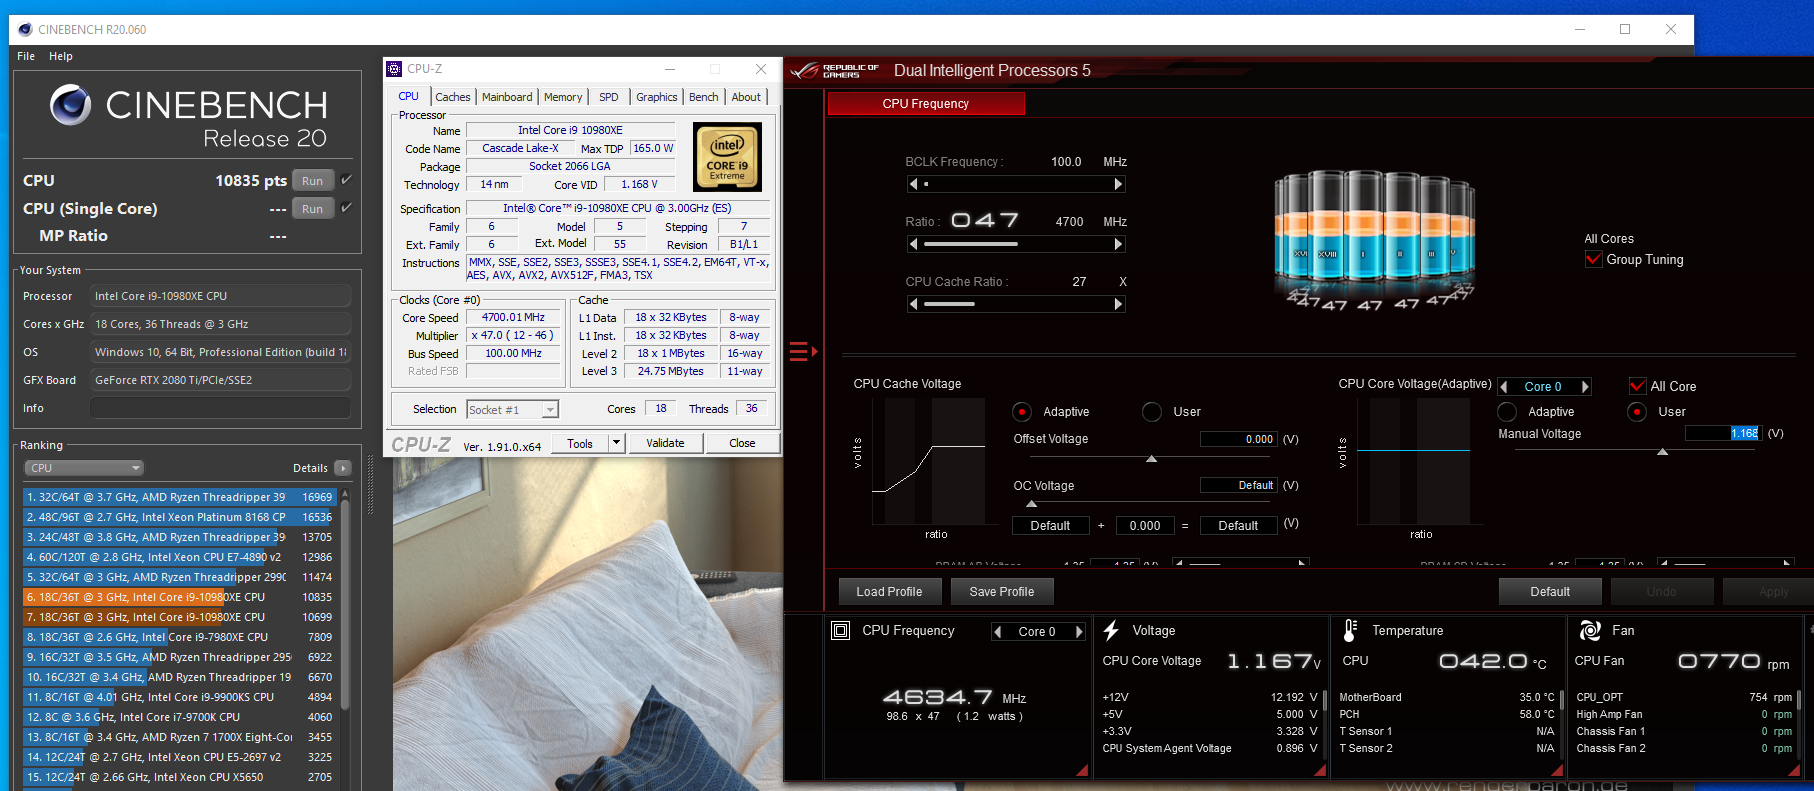Select the CPU Frequency tab in DIP5
This screenshot has width=1814, height=791.
pyautogui.click(x=926, y=104)
